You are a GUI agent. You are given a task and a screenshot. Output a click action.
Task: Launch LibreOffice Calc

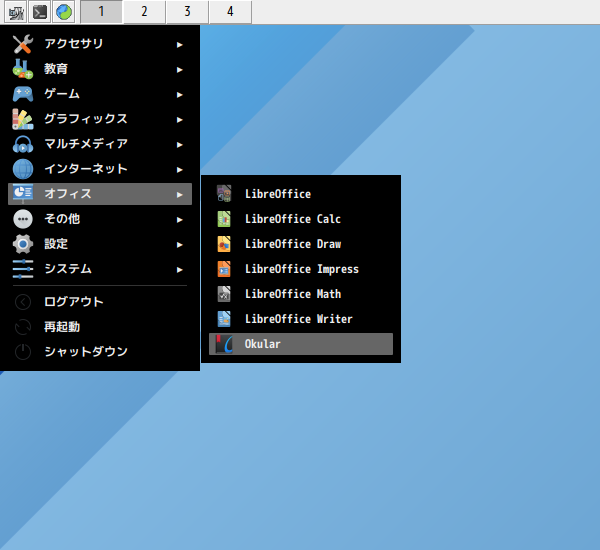pyautogui.click(x=301, y=219)
